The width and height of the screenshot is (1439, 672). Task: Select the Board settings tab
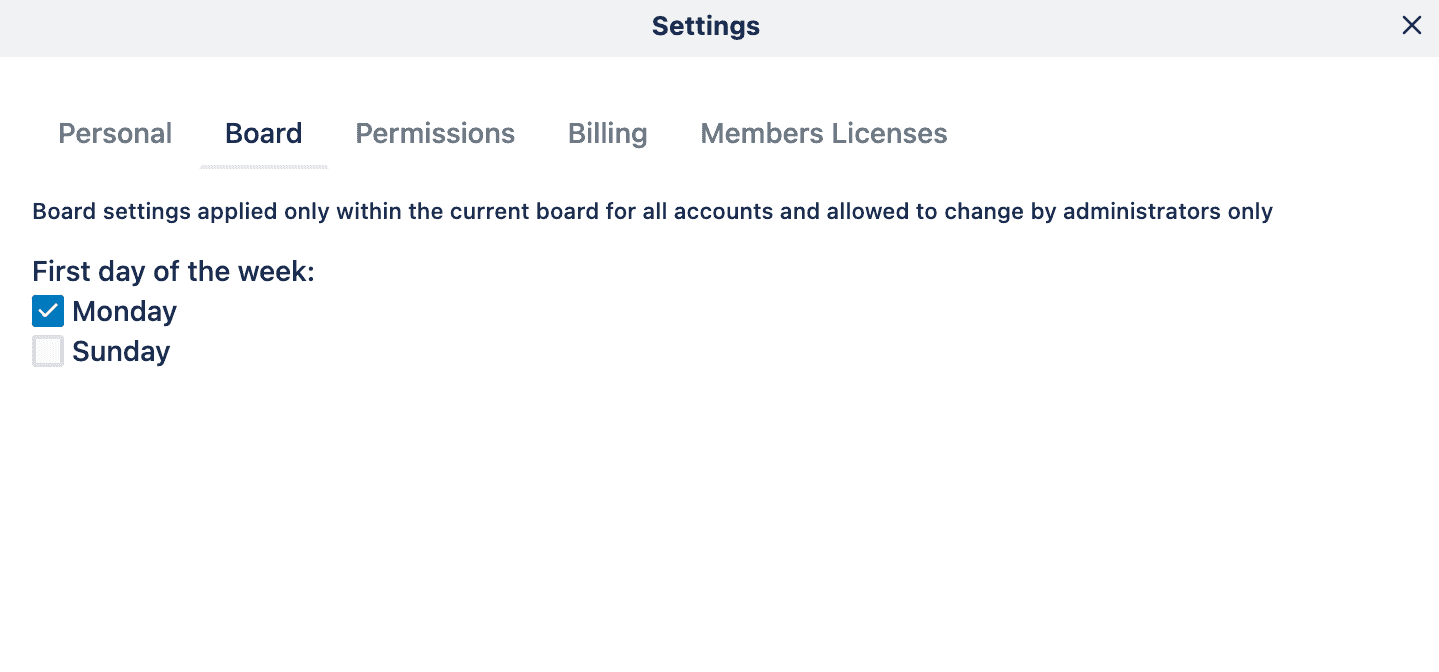(264, 134)
